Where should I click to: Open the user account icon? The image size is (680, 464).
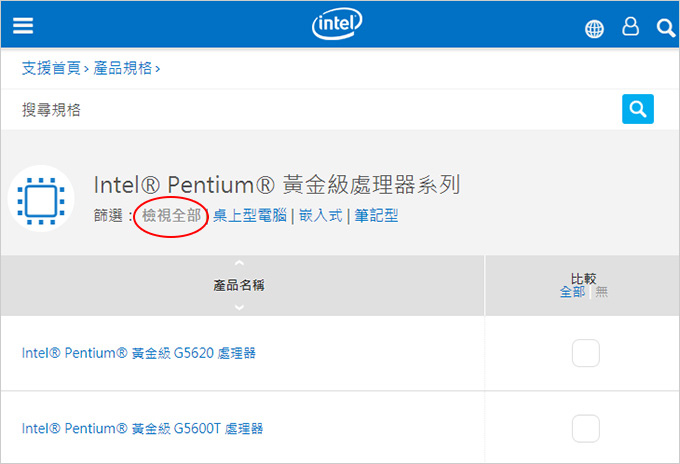[x=630, y=26]
